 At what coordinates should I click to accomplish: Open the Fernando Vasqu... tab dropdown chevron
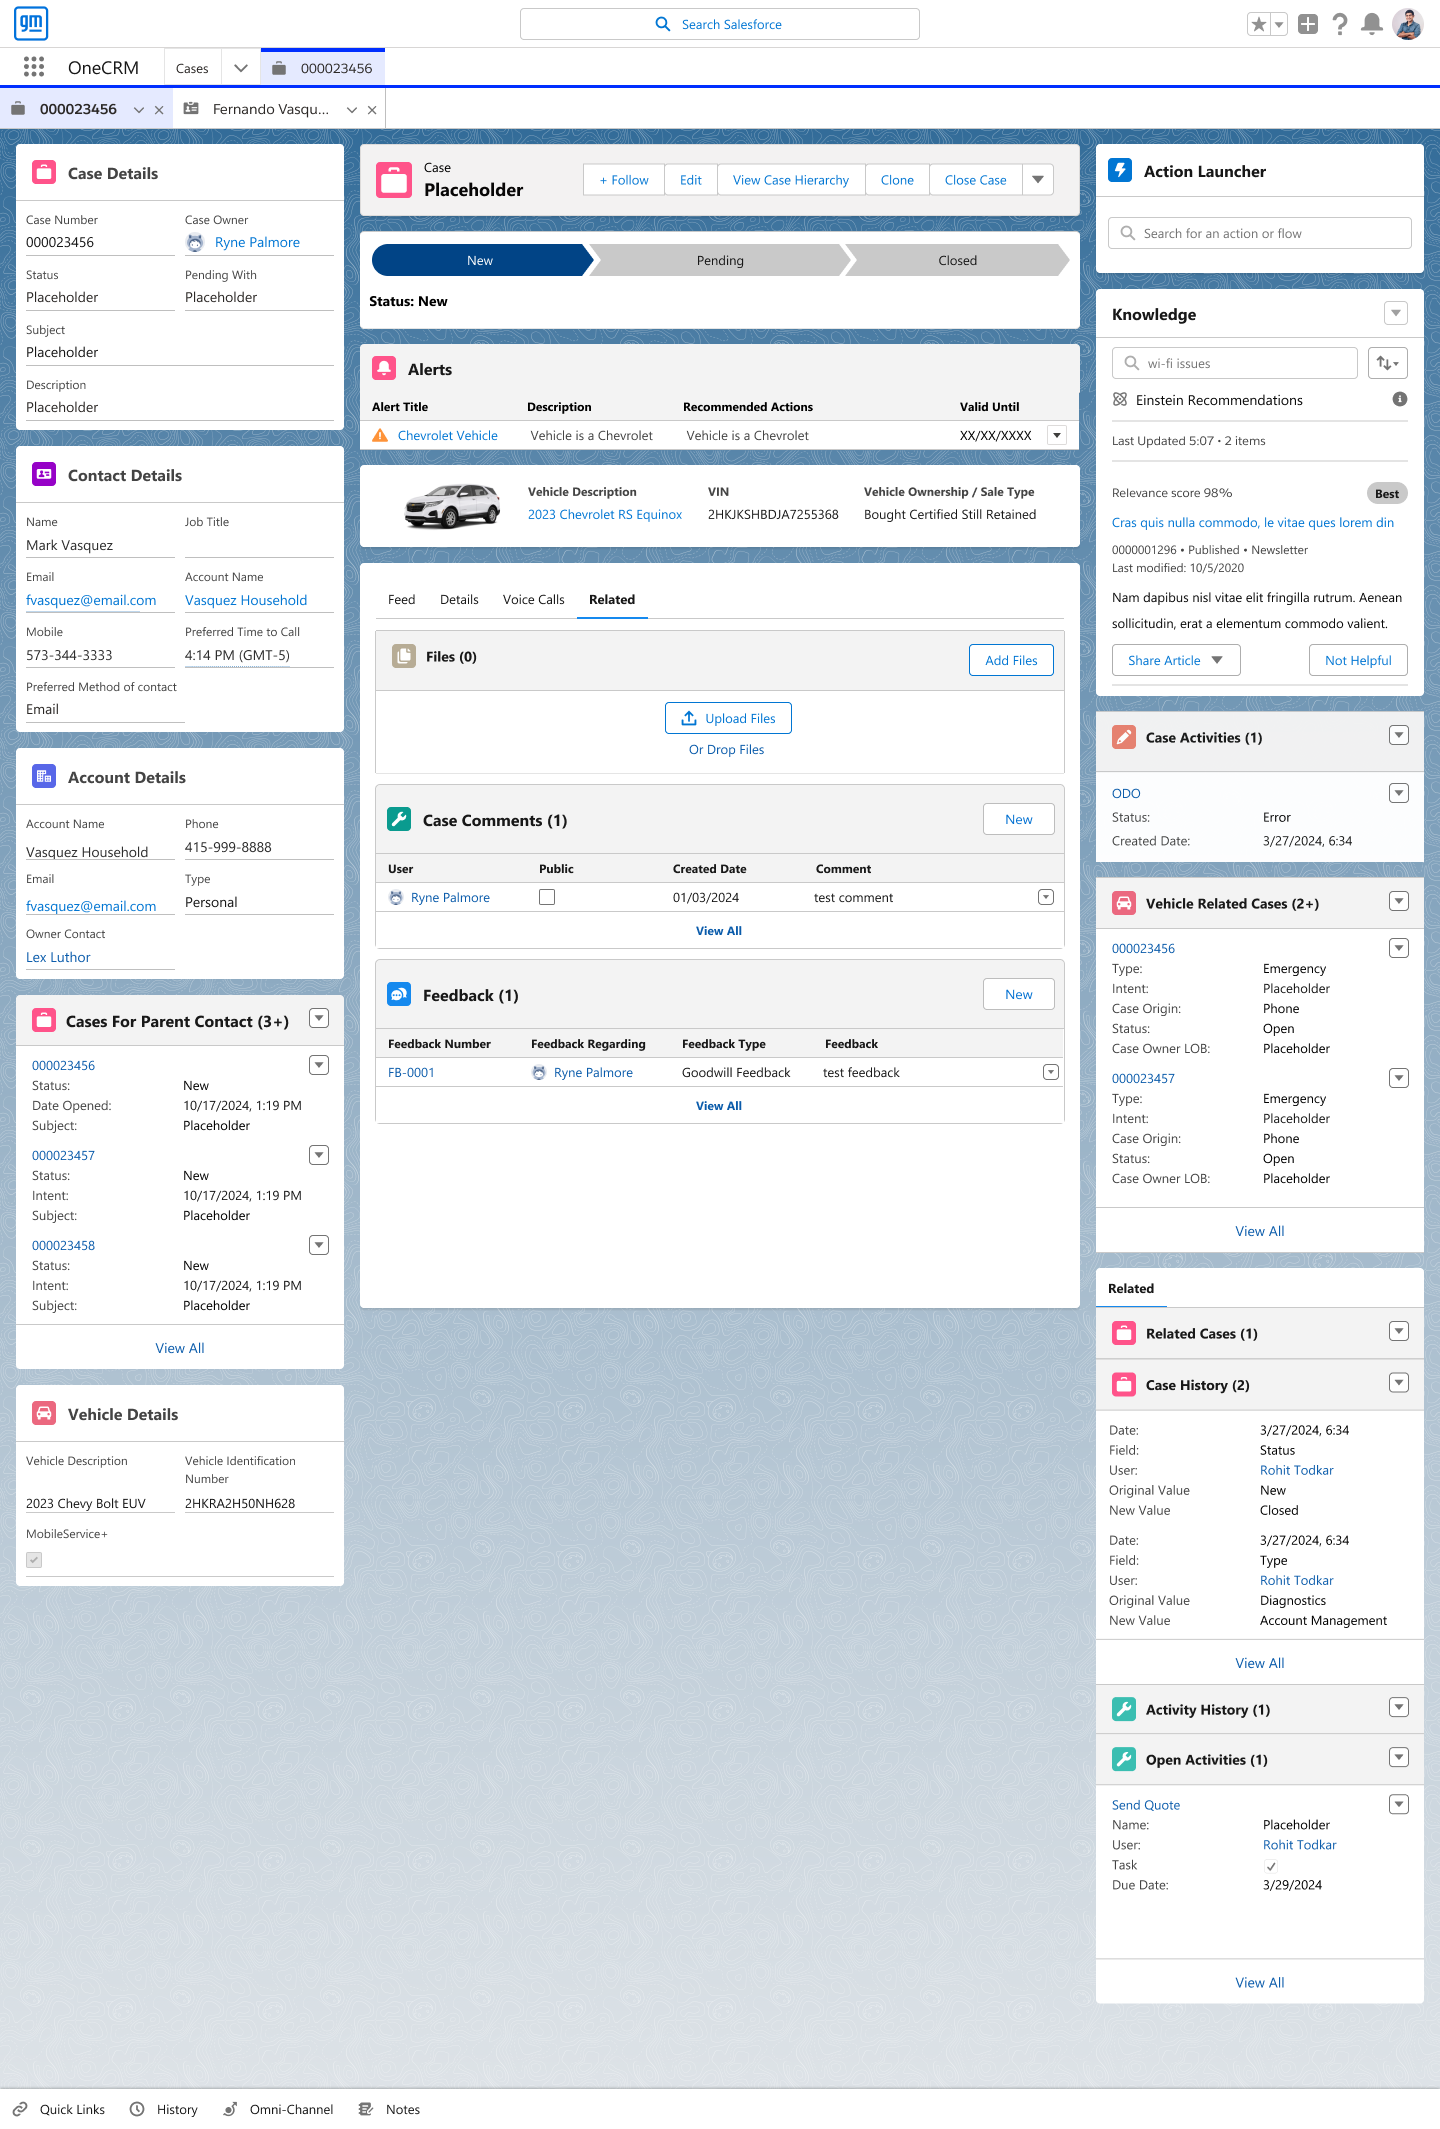click(x=352, y=110)
